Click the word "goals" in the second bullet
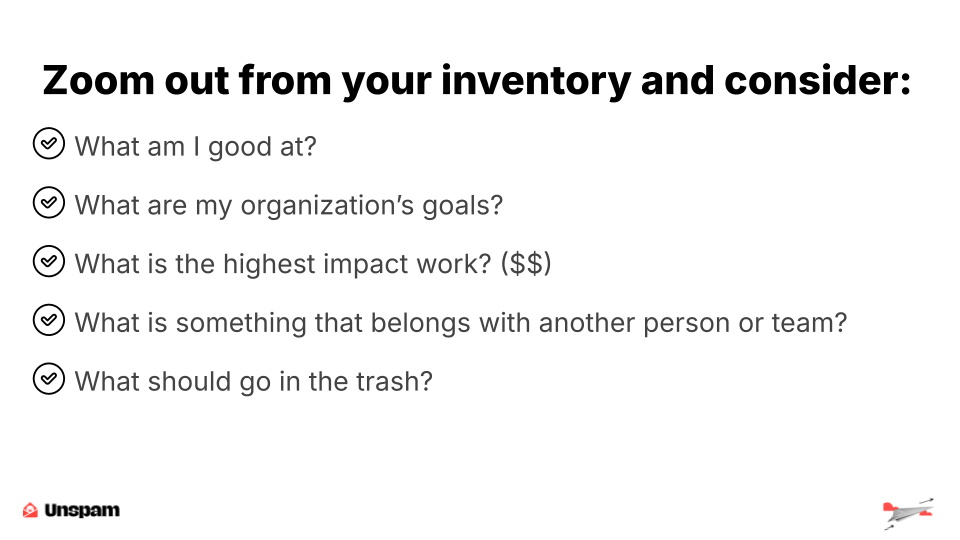 (455, 207)
